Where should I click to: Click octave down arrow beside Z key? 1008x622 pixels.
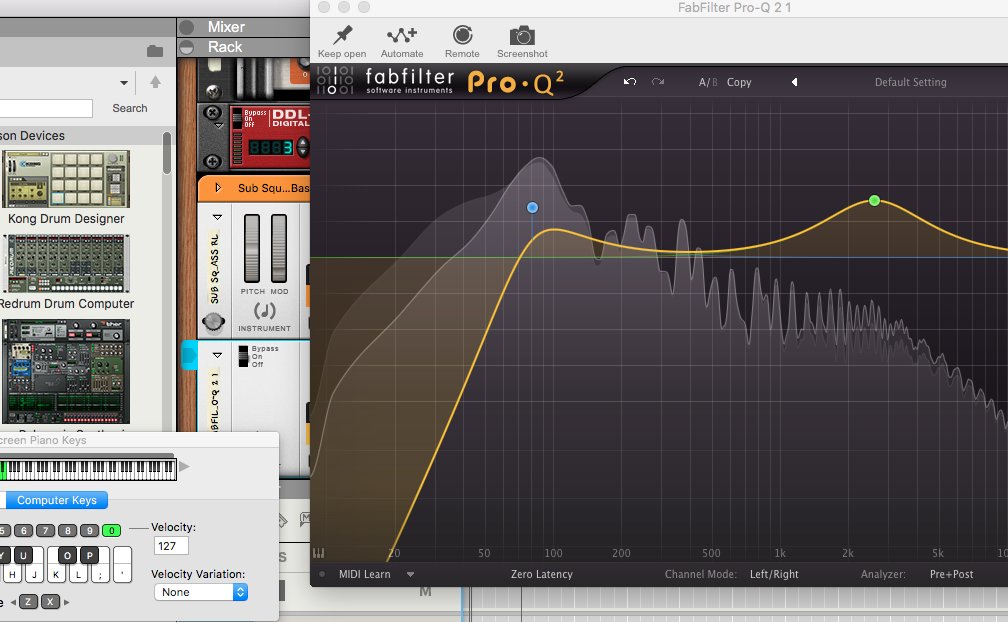pyautogui.click(x=13, y=602)
